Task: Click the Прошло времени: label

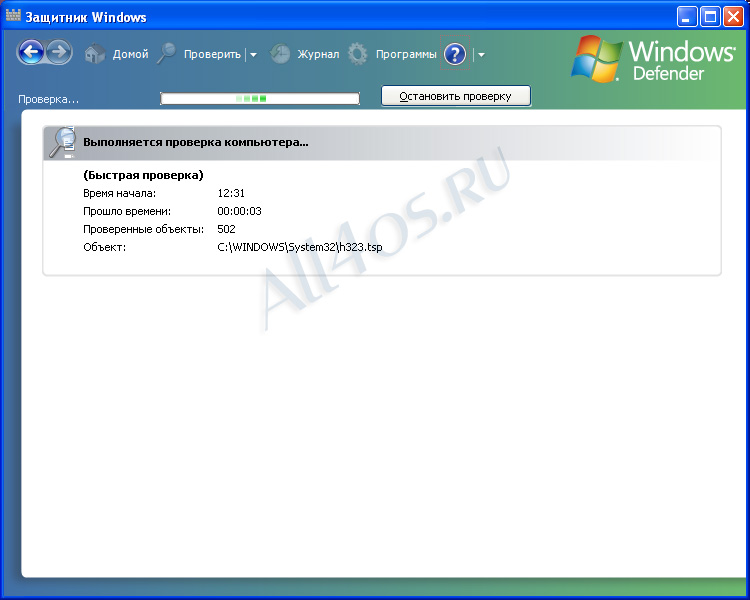Action: point(127,211)
